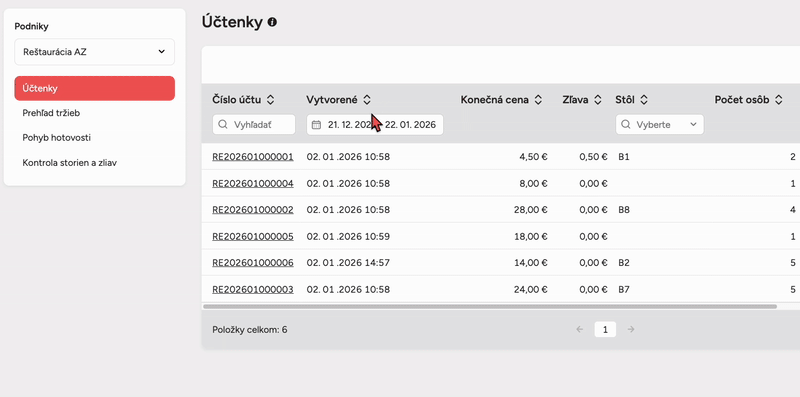Sort by Počet osôb column arrows
This screenshot has height=397, width=800.
tap(778, 100)
